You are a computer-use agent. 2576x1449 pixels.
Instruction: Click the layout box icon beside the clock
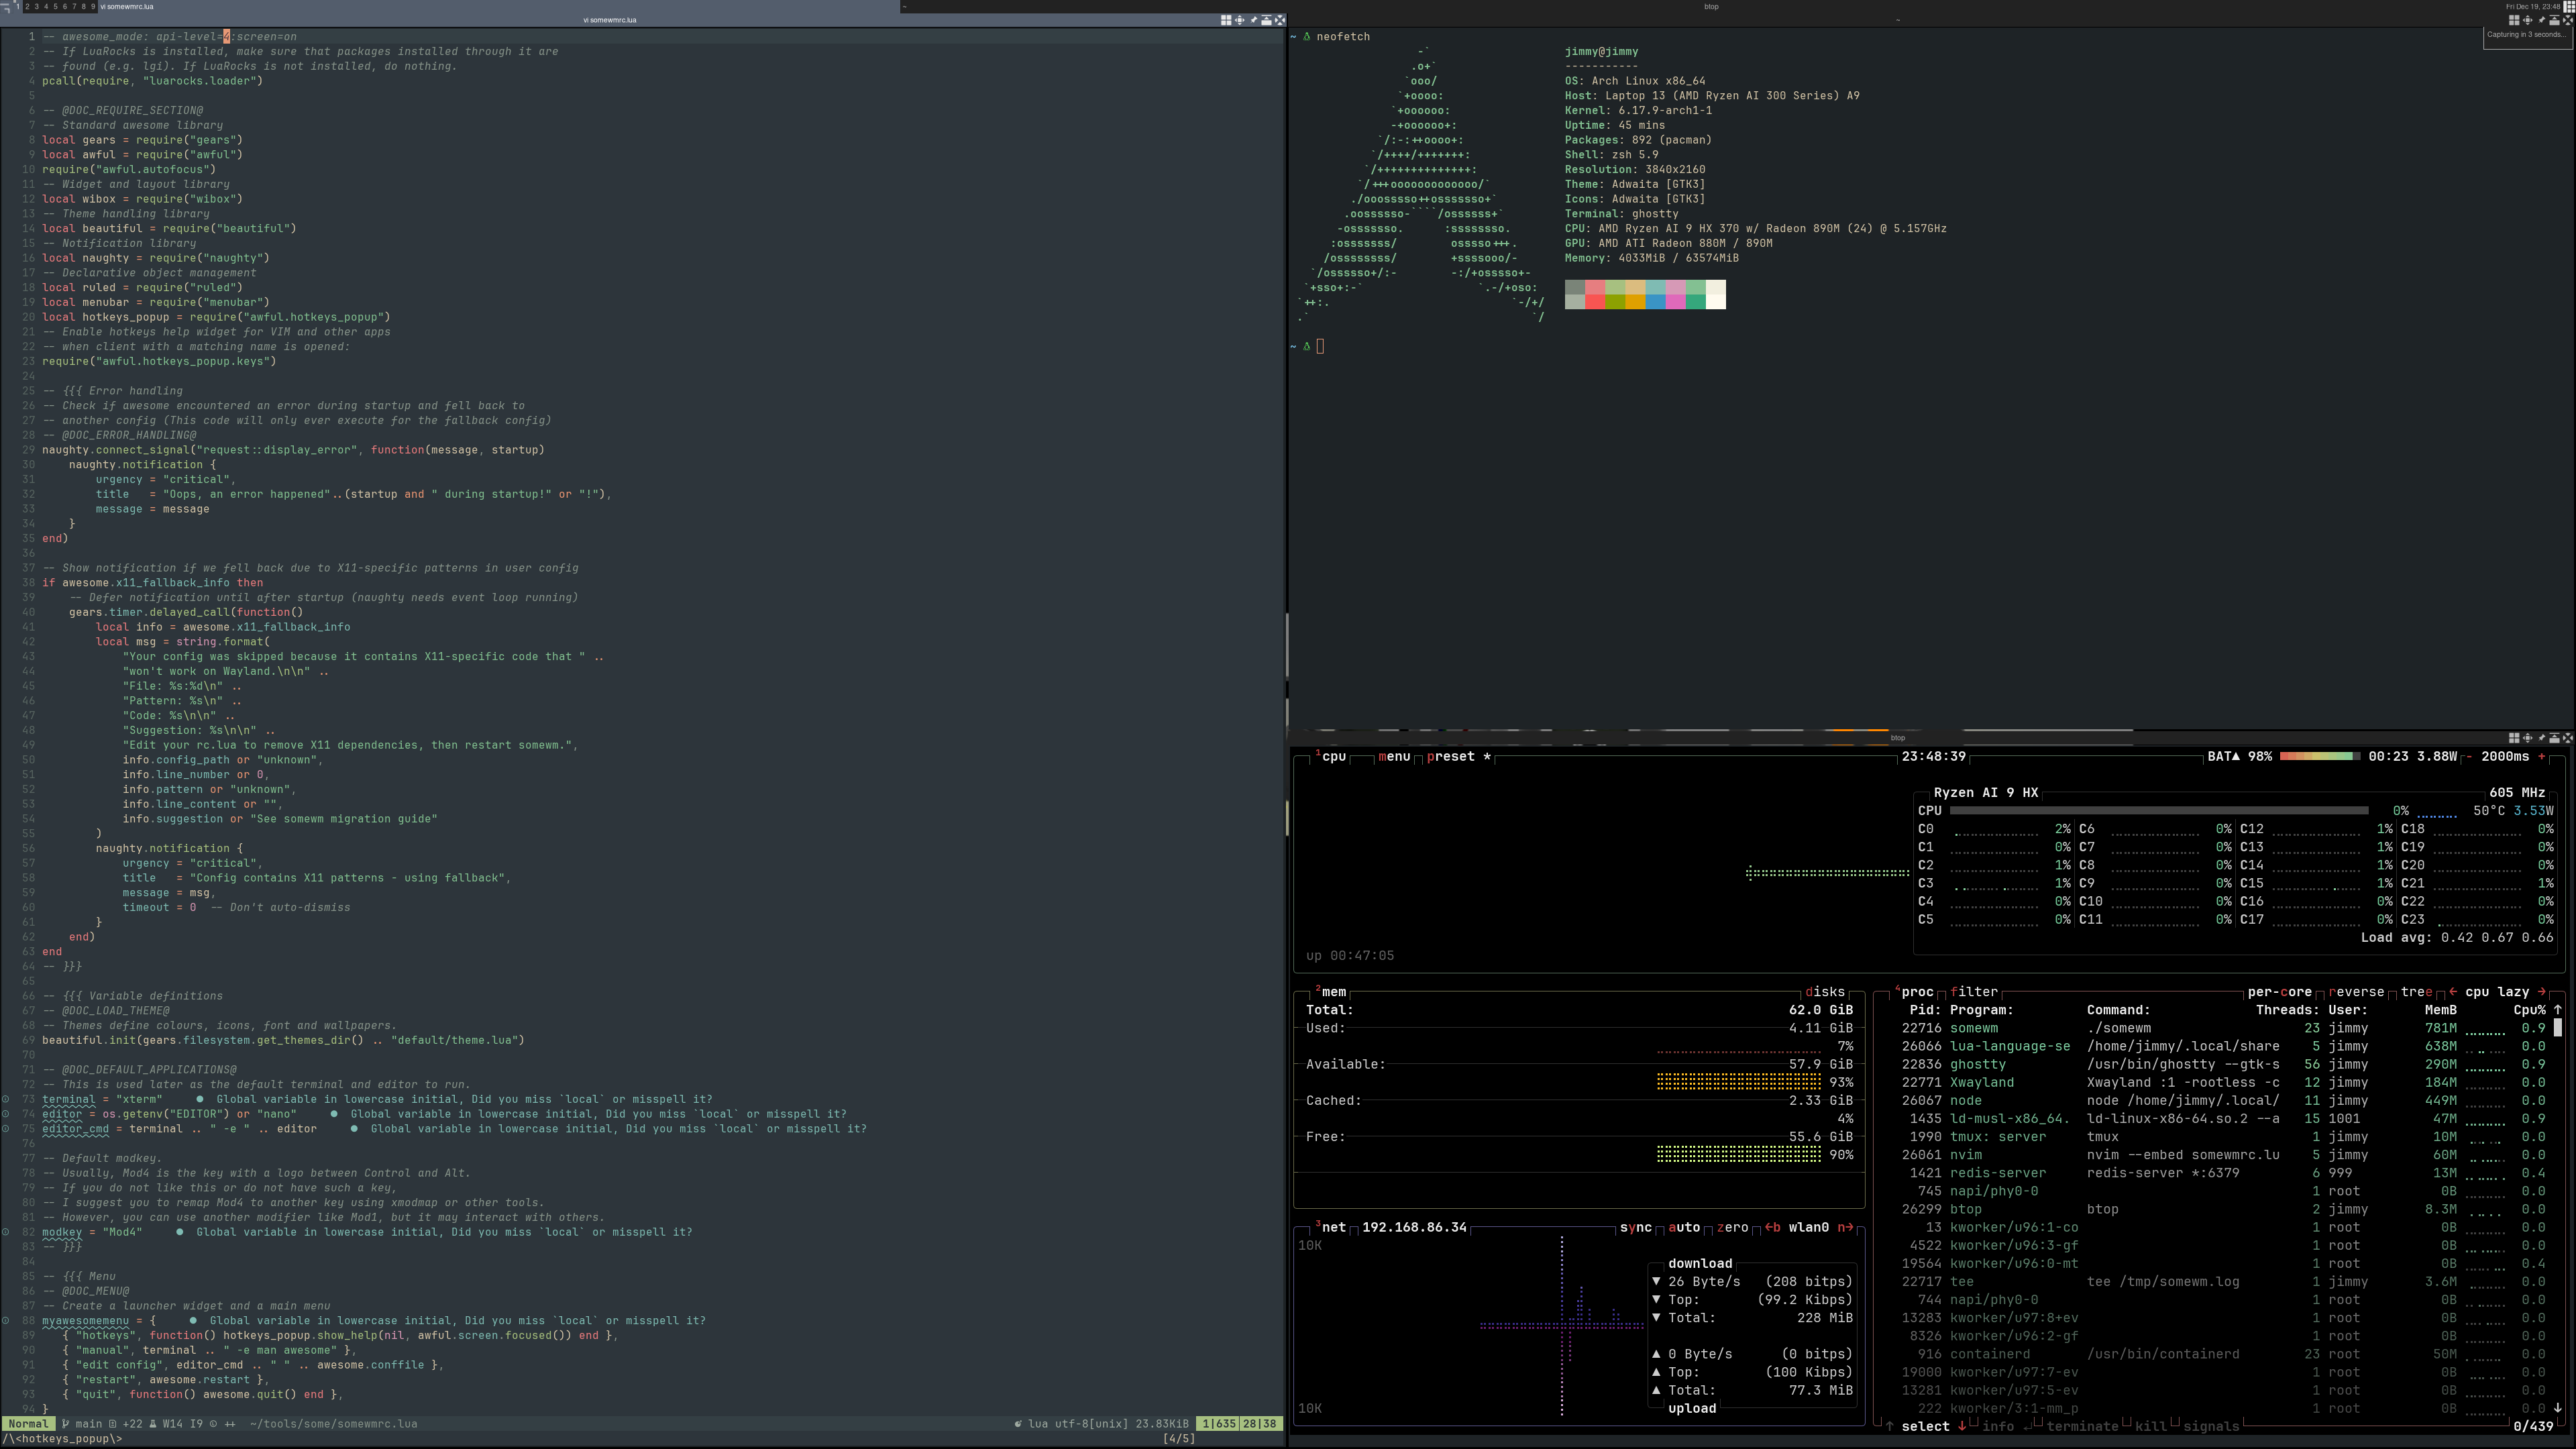click(2569, 6)
